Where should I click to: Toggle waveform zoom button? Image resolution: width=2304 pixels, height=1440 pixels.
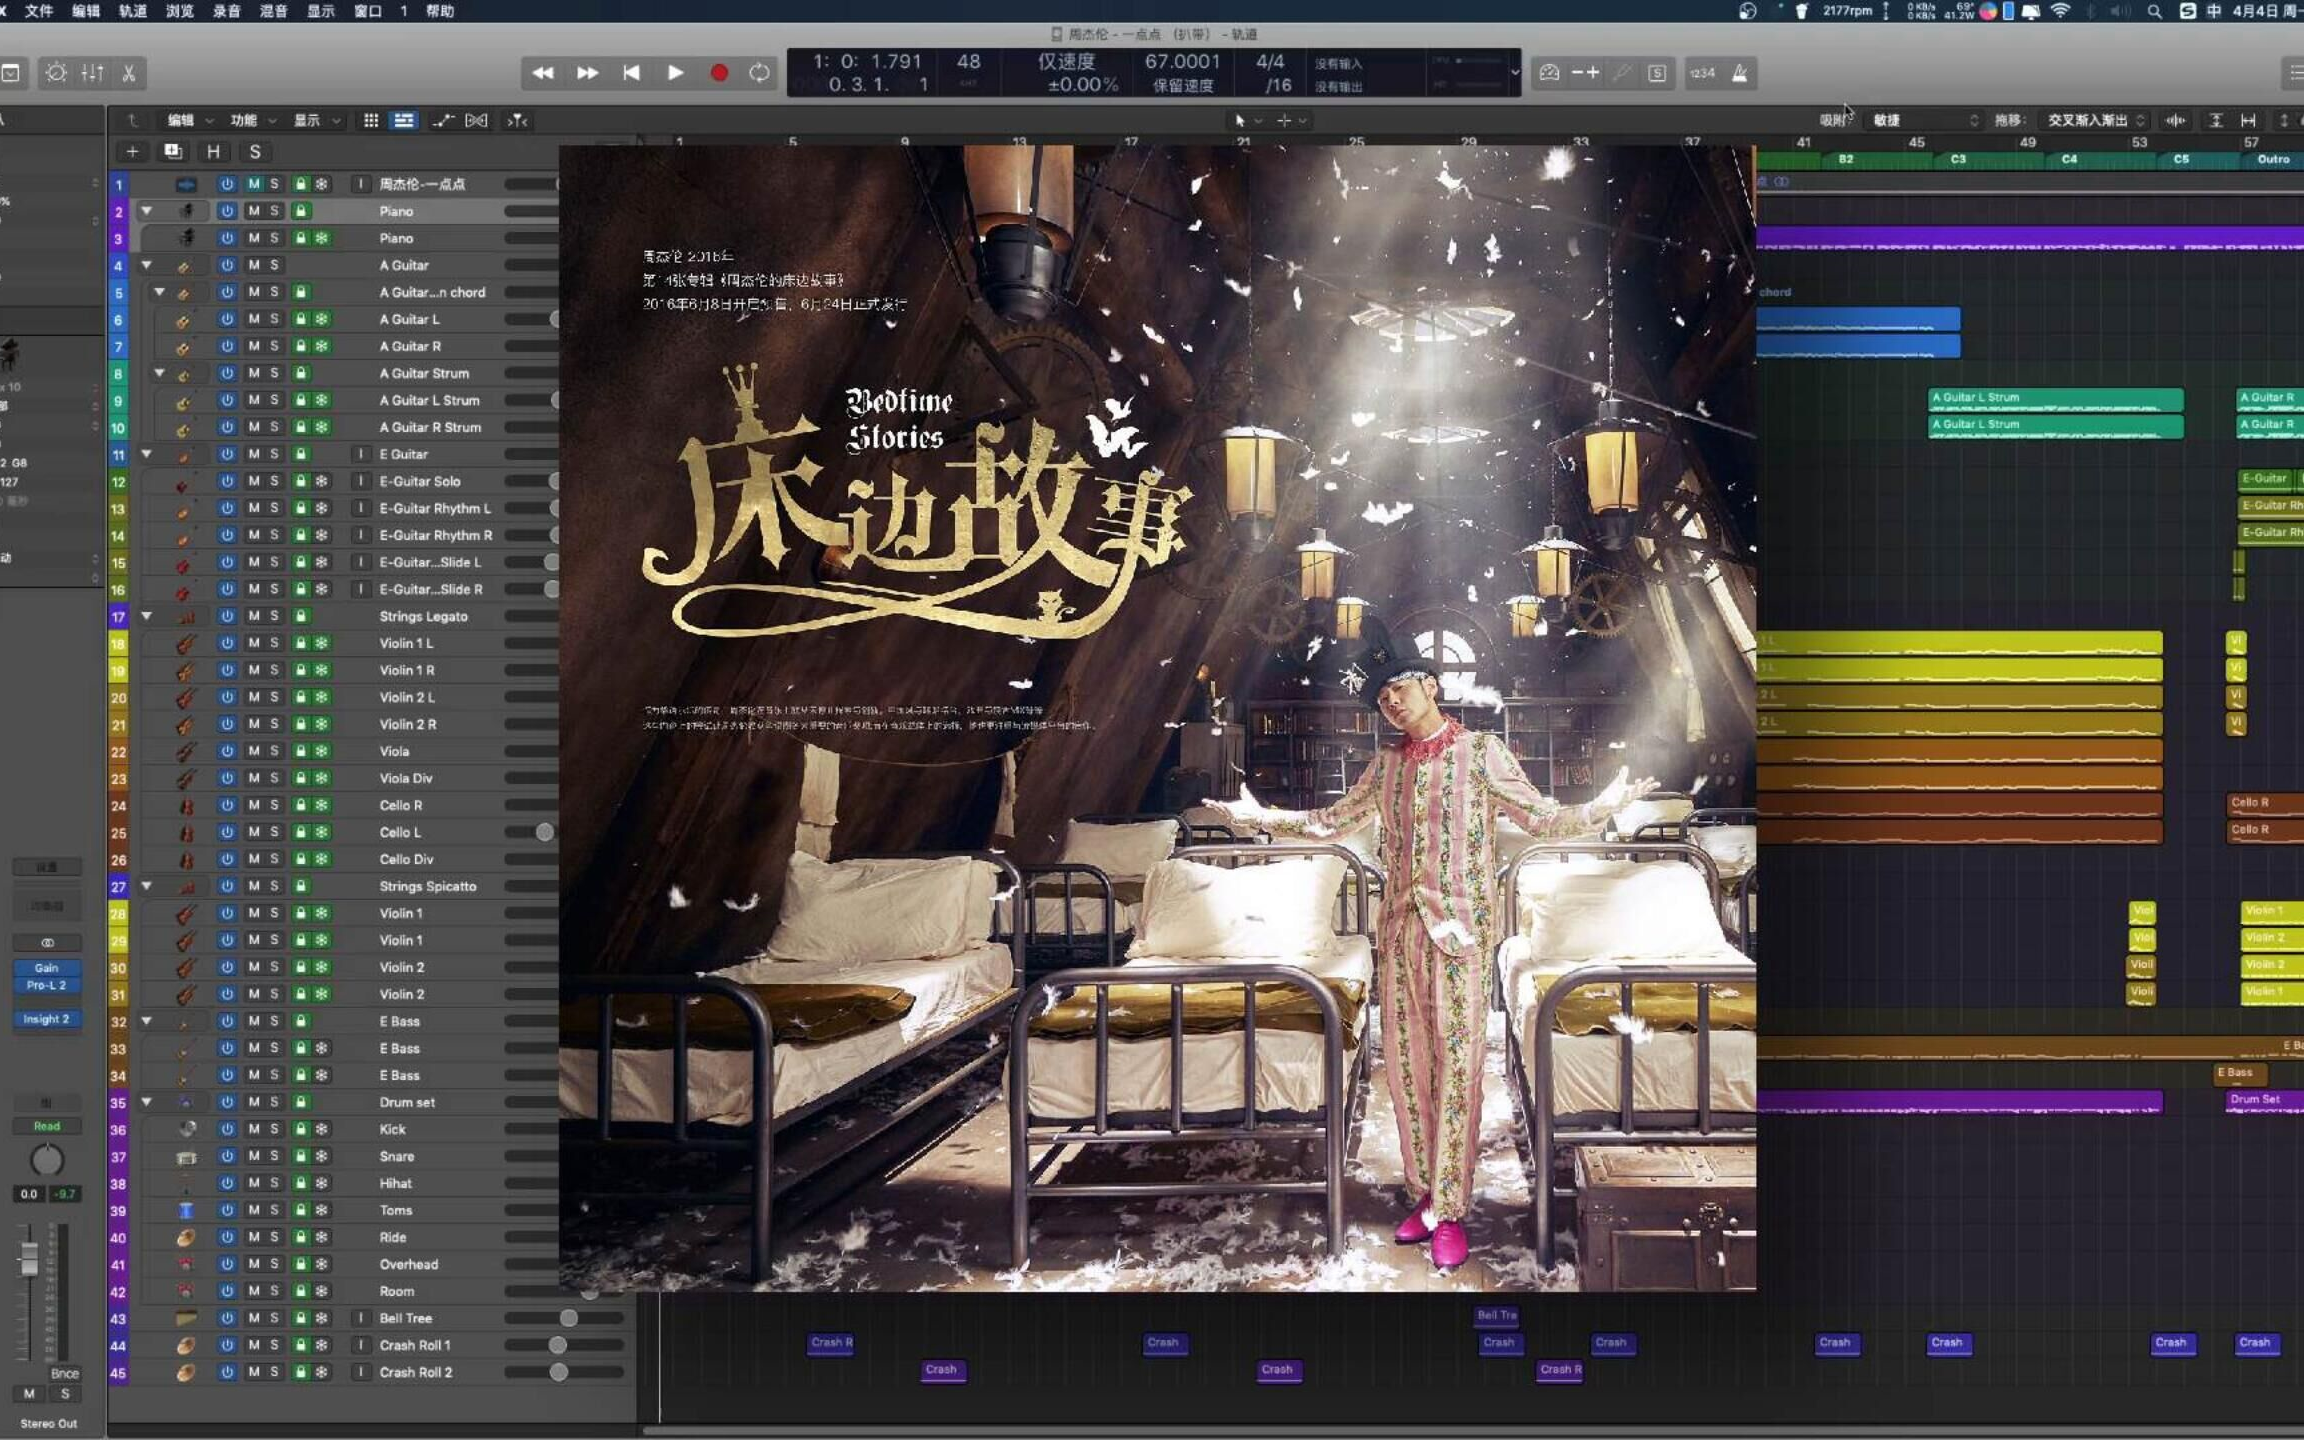point(2175,120)
